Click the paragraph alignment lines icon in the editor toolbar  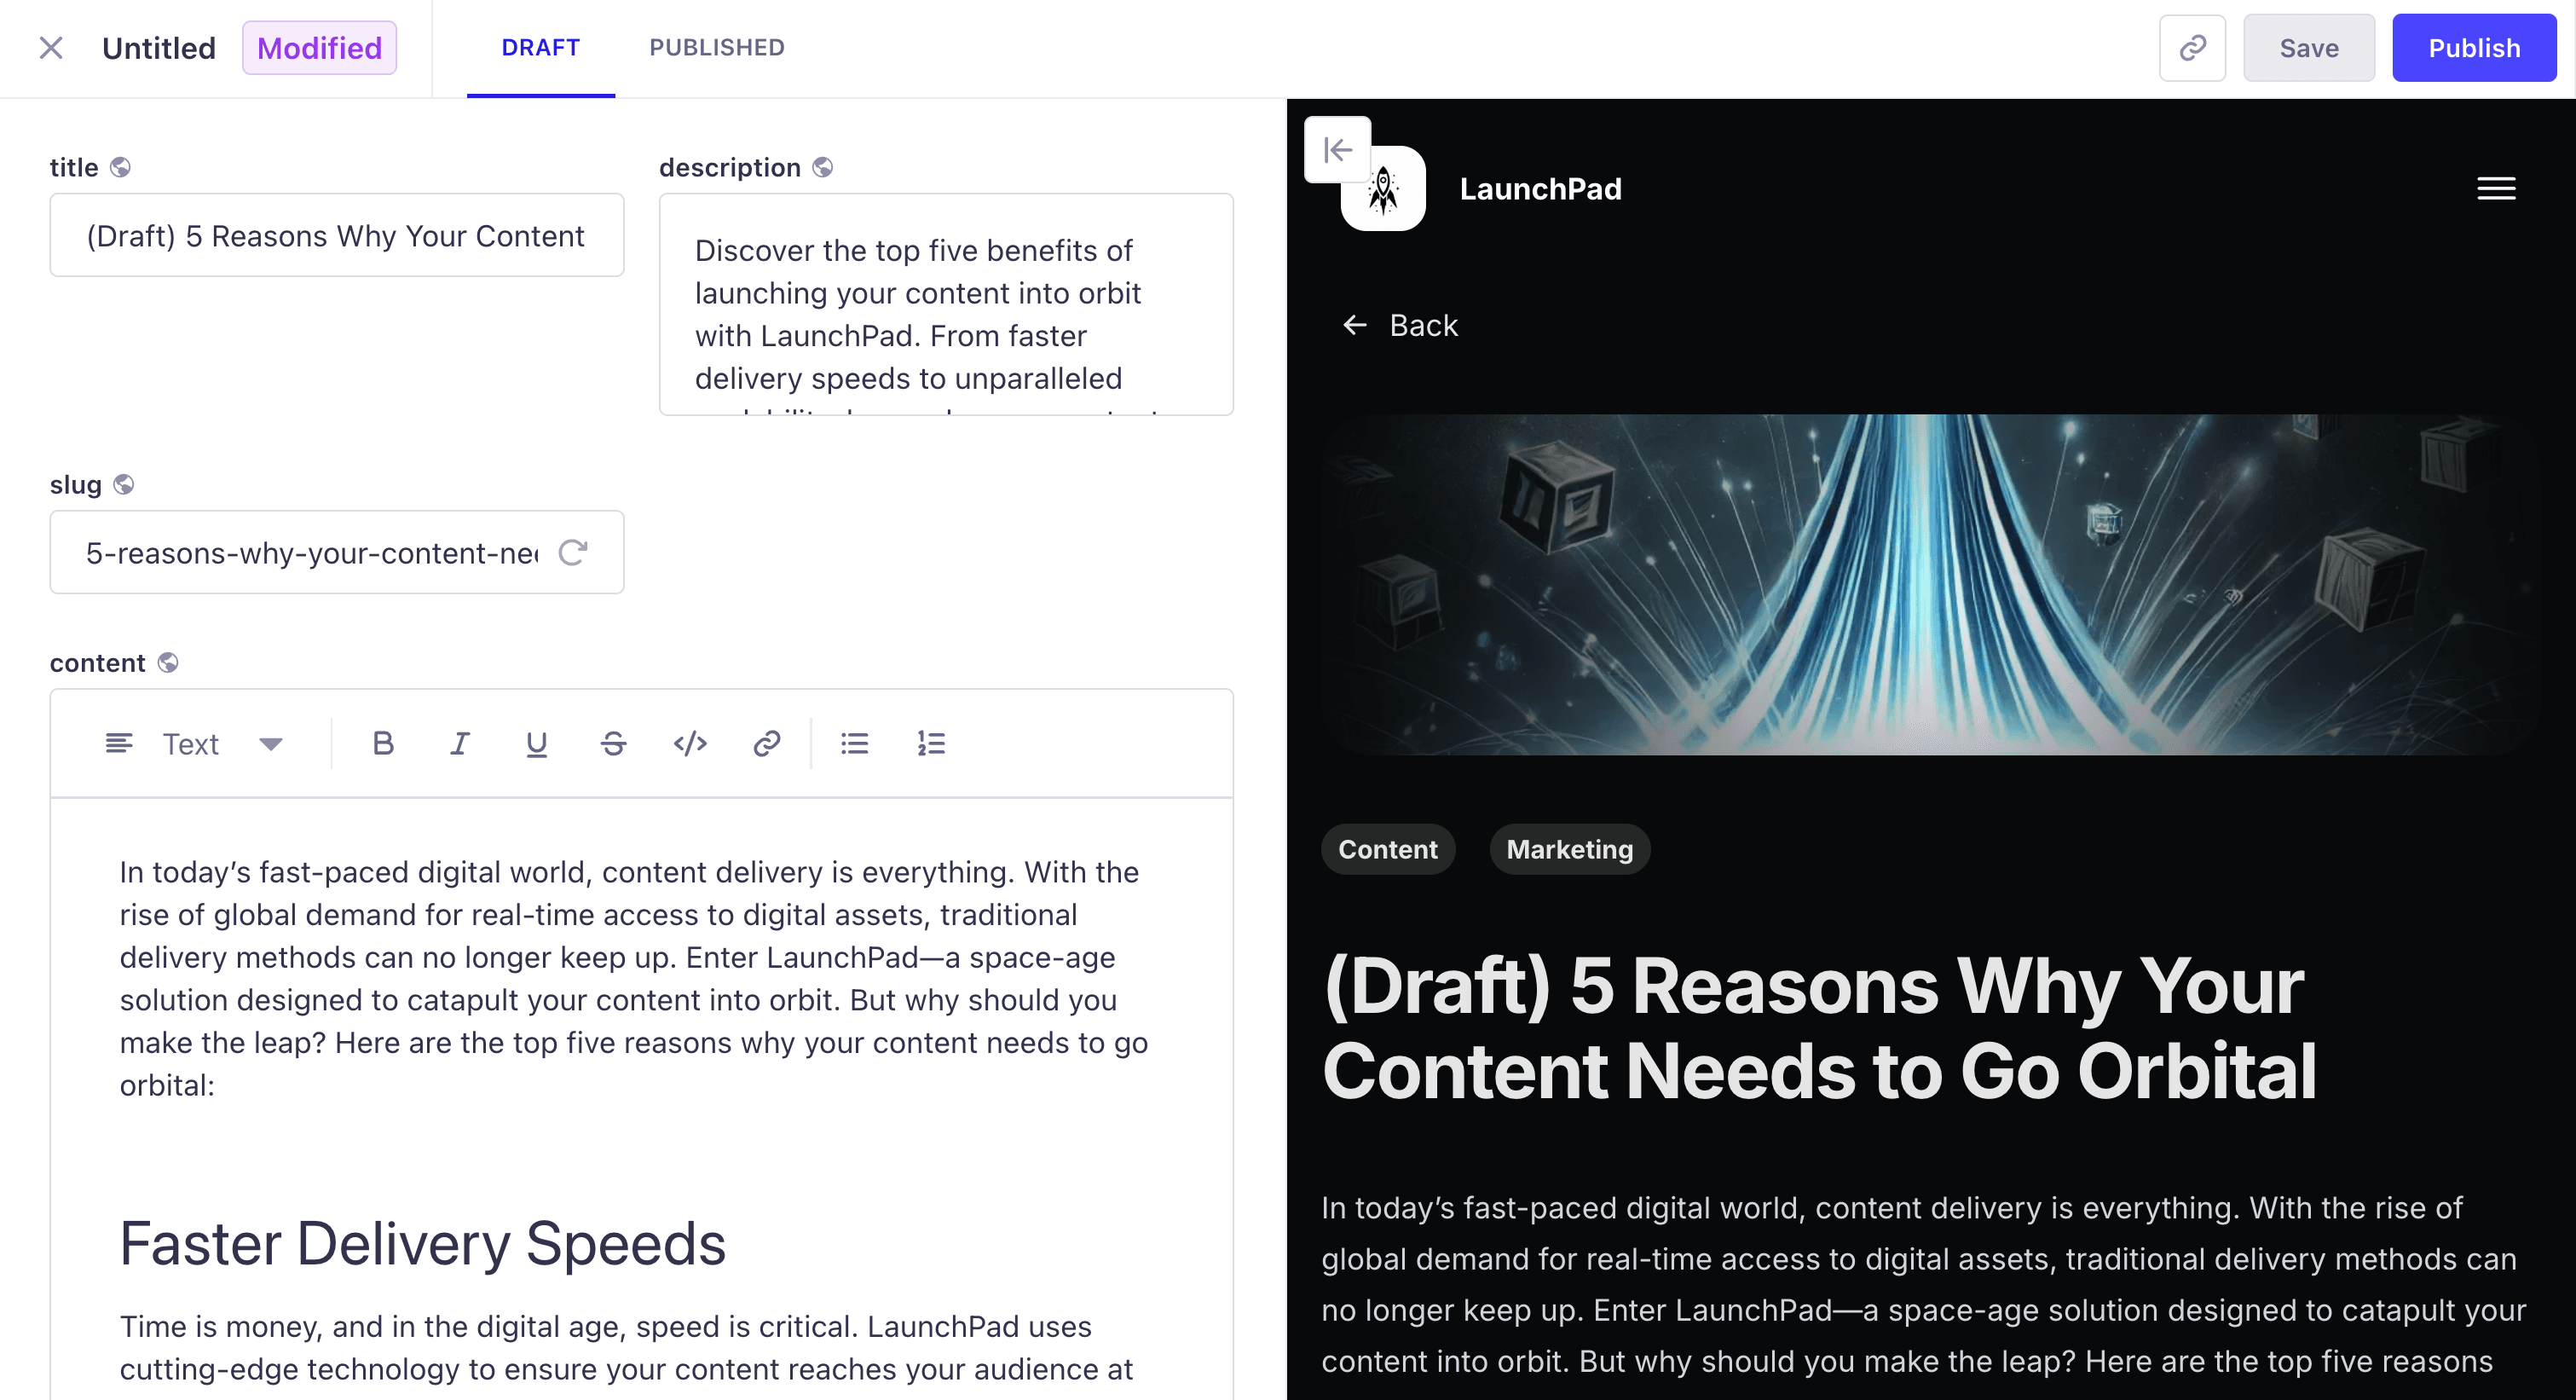pyautogui.click(x=119, y=744)
